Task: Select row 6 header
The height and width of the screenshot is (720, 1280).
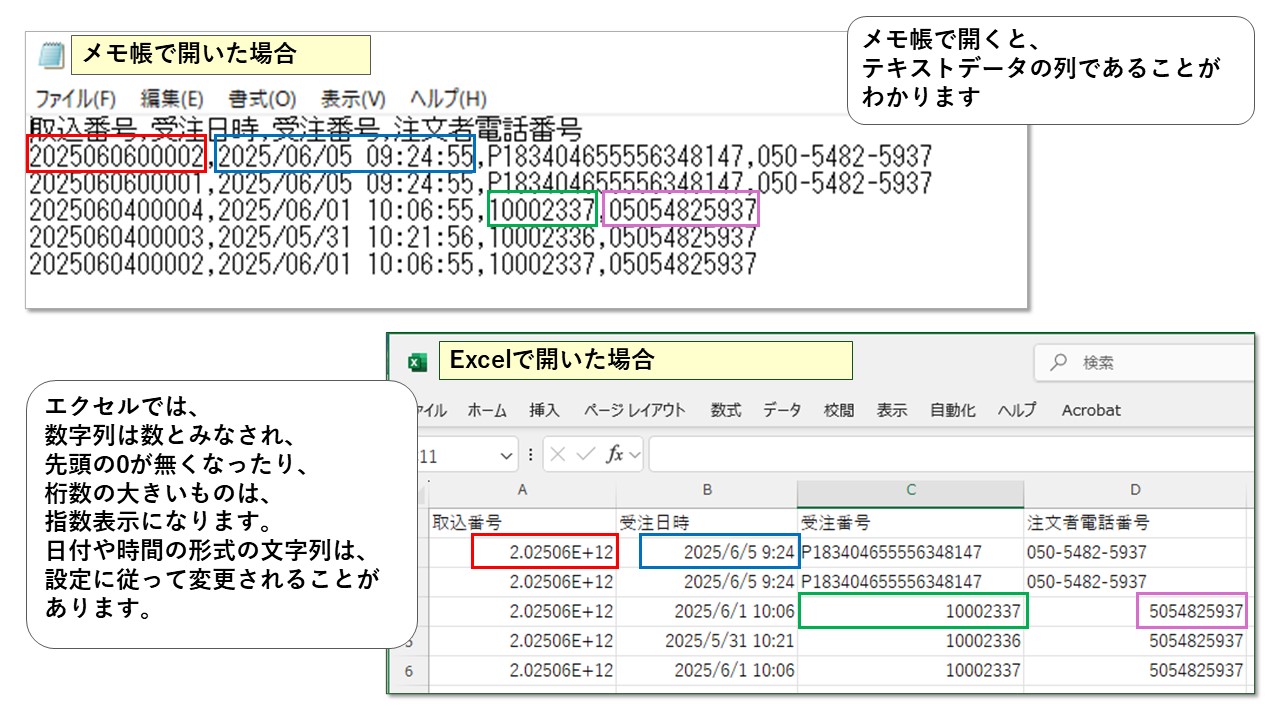Action: [x=408, y=671]
